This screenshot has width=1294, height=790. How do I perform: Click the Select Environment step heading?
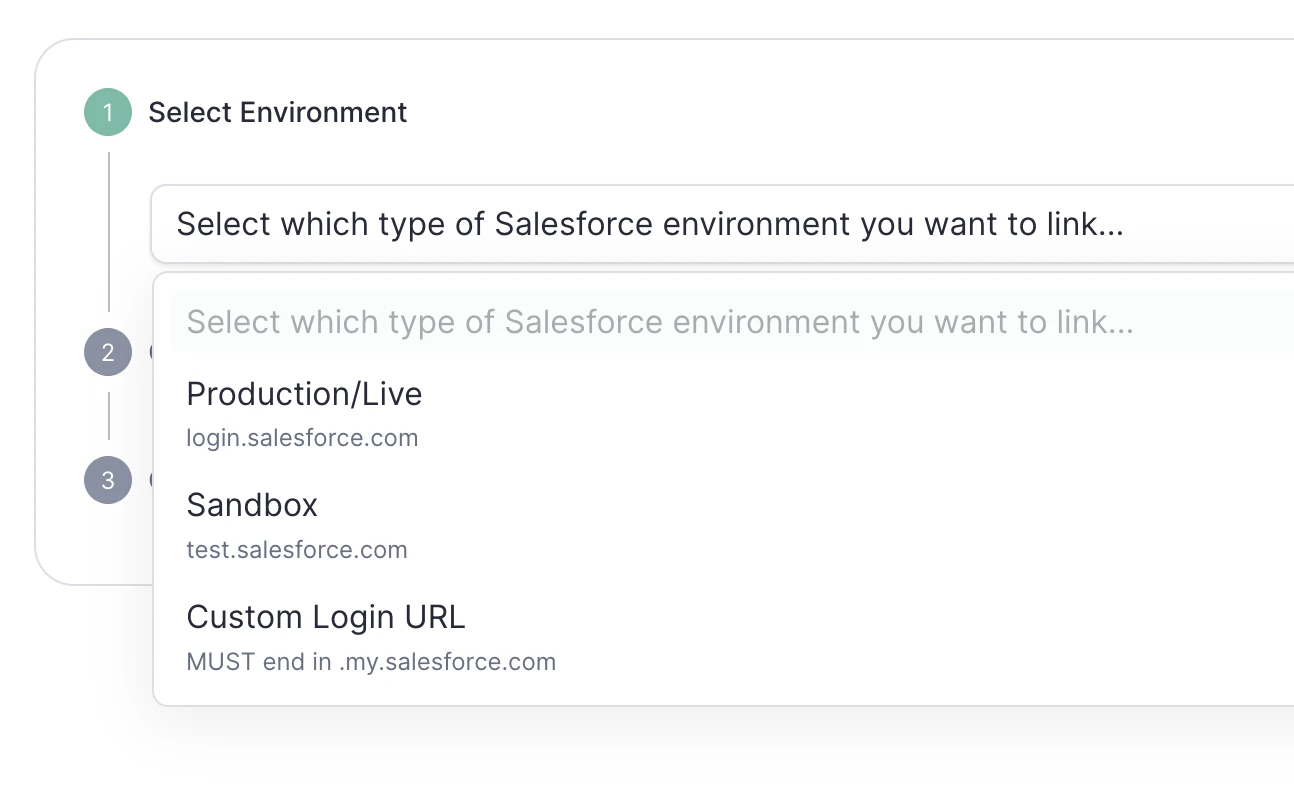point(277,112)
